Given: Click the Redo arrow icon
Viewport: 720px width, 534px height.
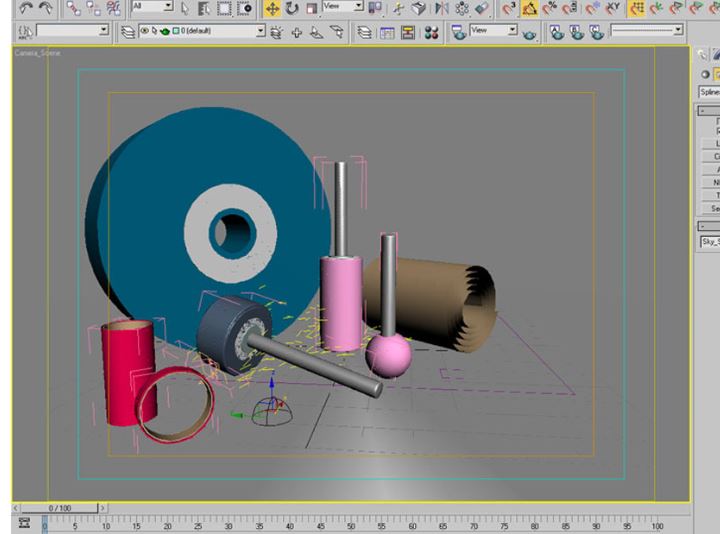Looking at the screenshot, I should tap(45, 8).
